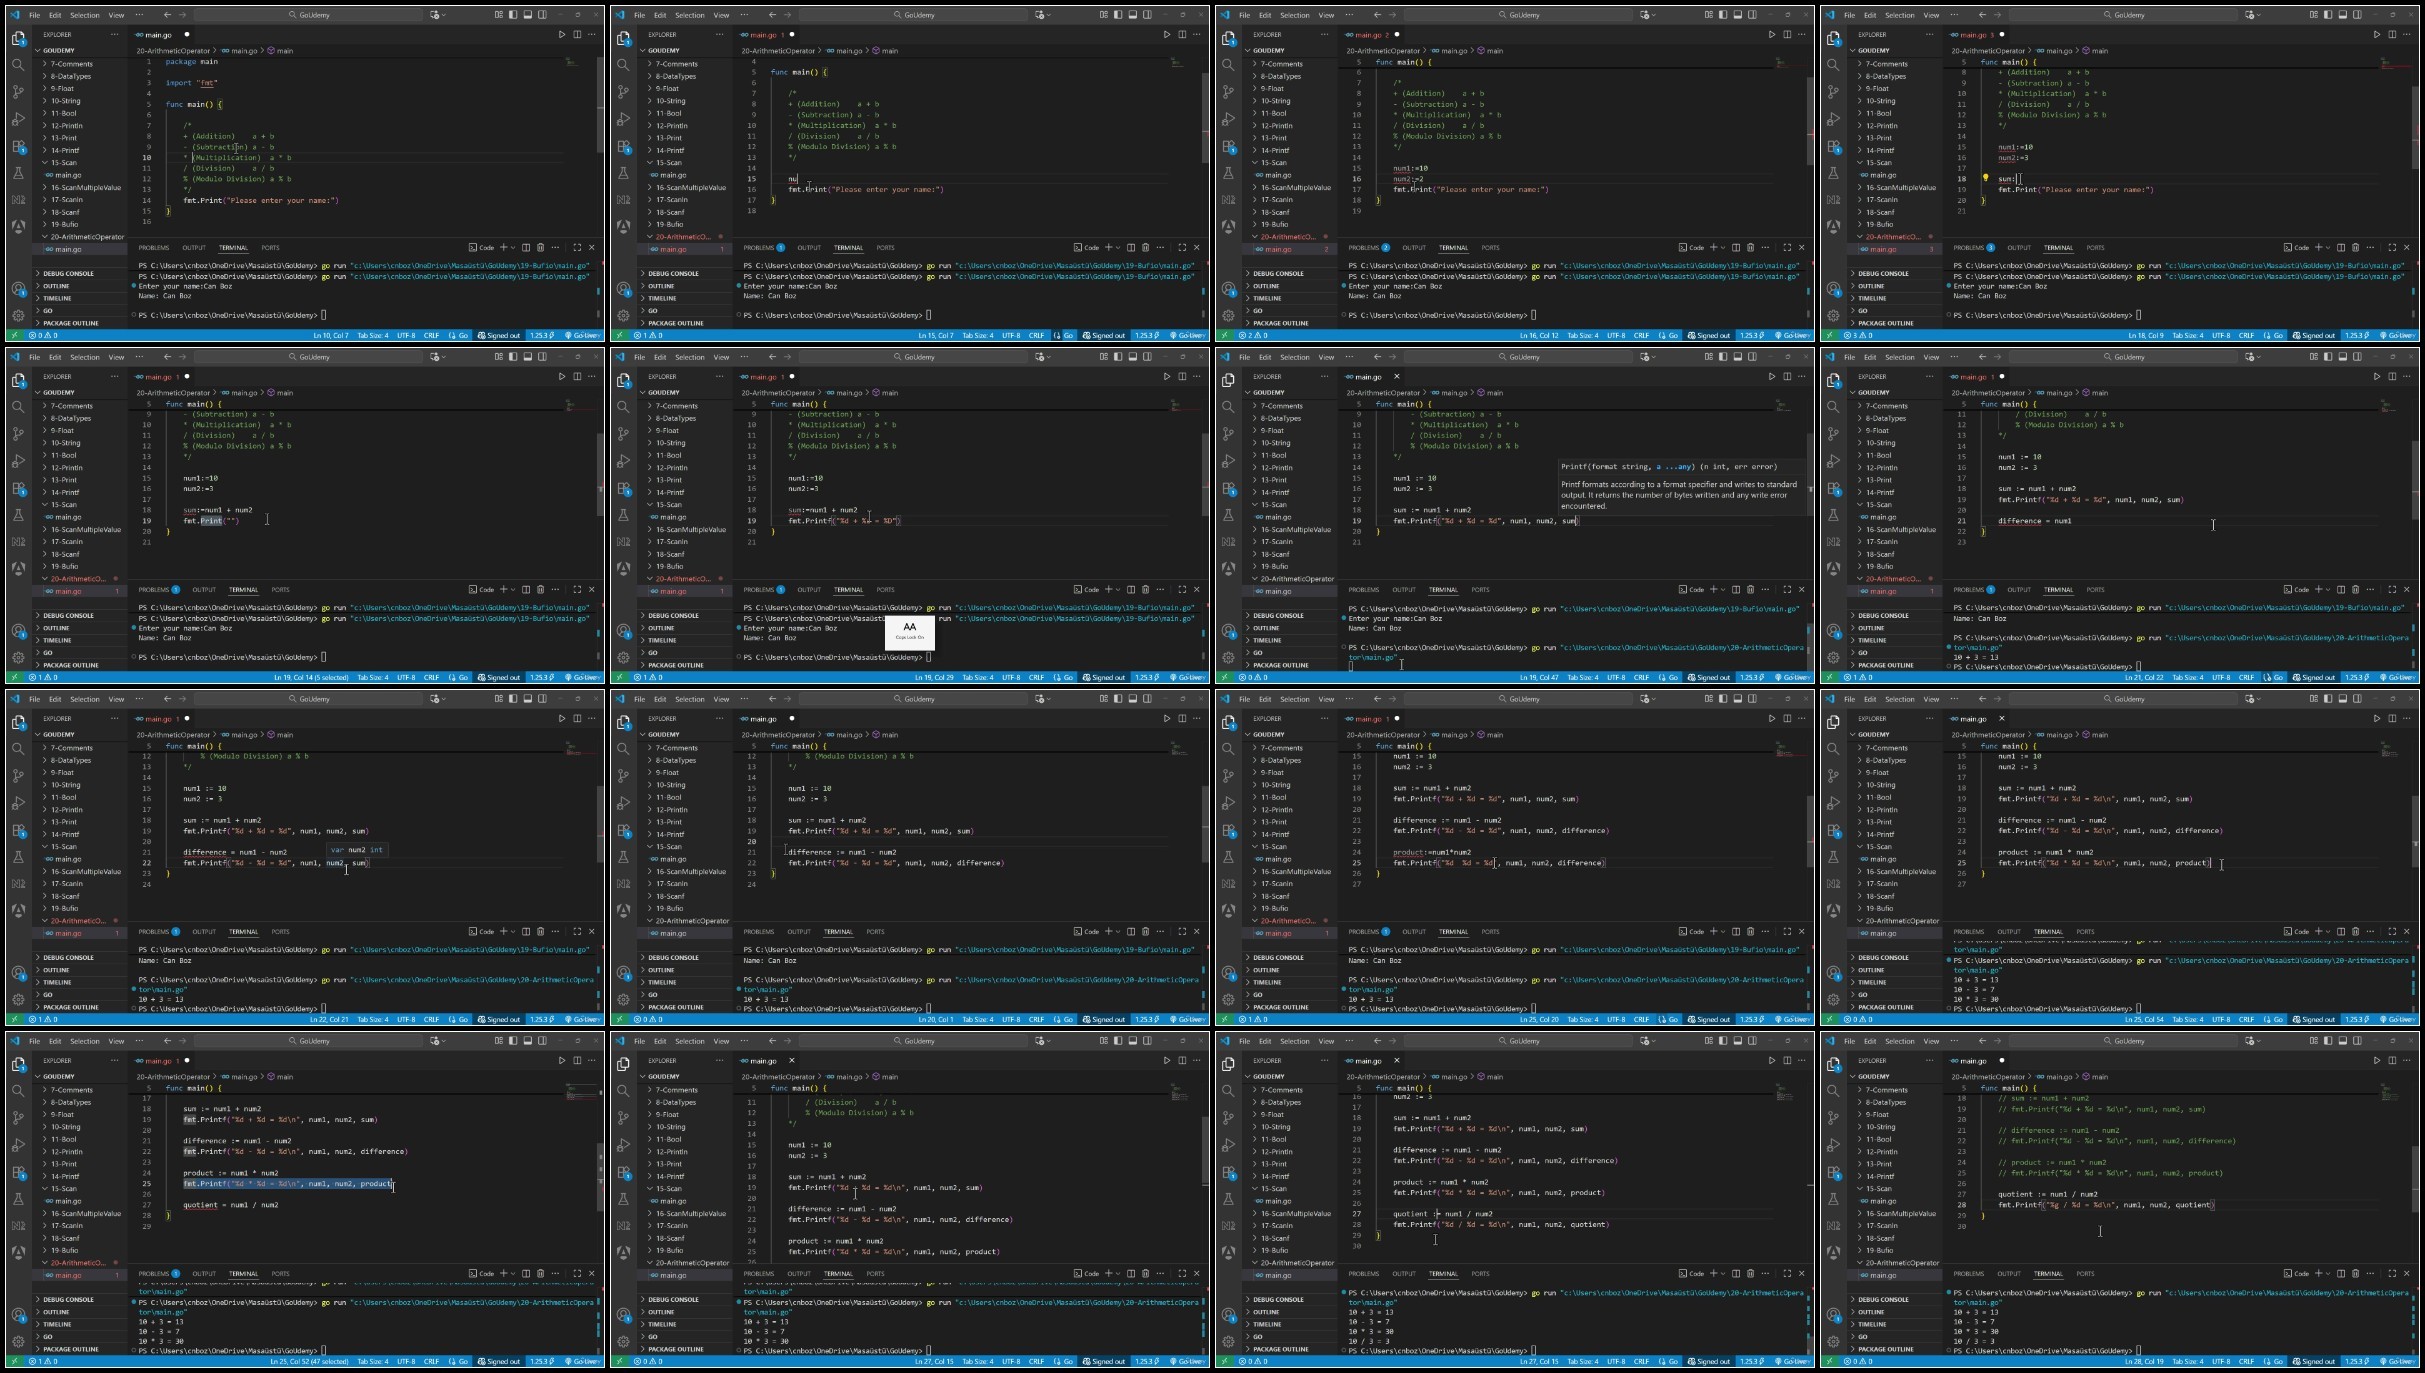Switch to PROBLEMS tab in 'var num2 int' window

154,932
